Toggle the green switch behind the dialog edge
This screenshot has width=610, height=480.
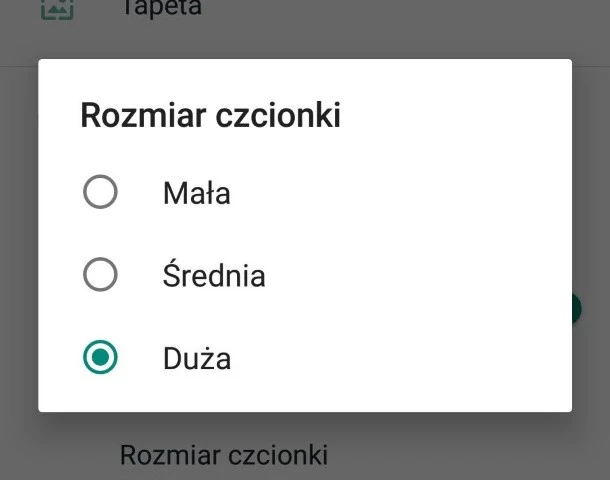pos(578,308)
